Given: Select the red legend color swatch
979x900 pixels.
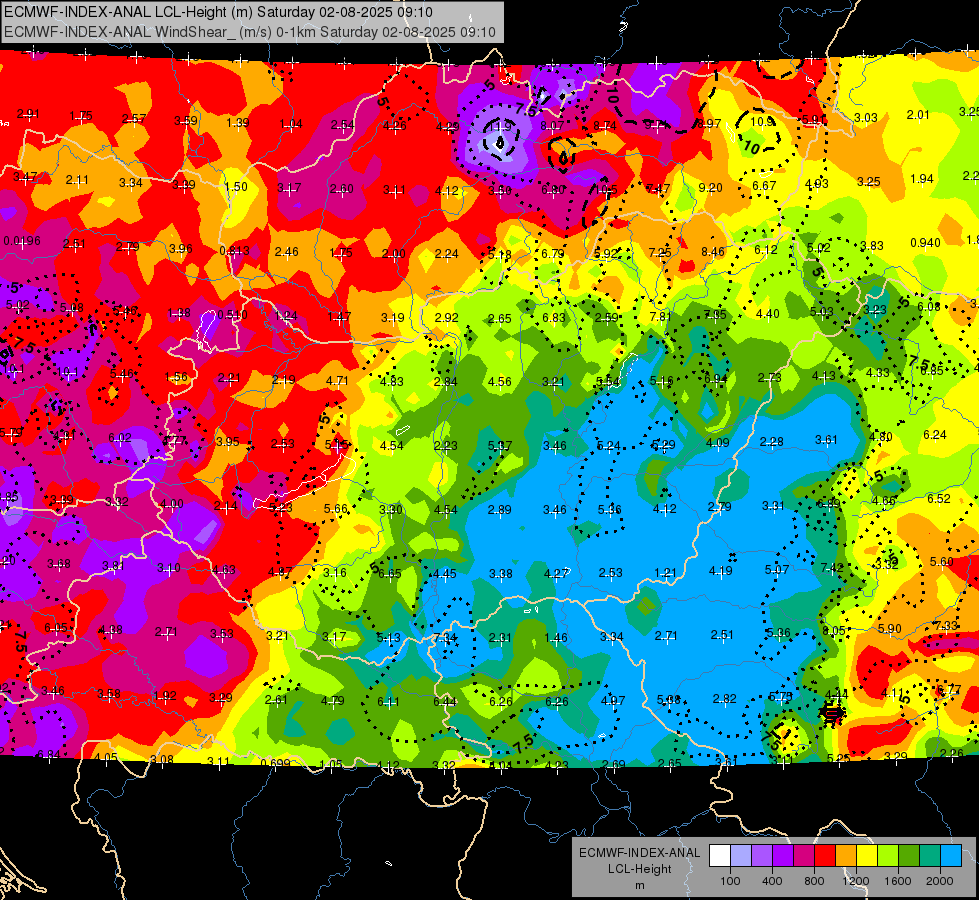Looking at the screenshot, I should (825, 856).
